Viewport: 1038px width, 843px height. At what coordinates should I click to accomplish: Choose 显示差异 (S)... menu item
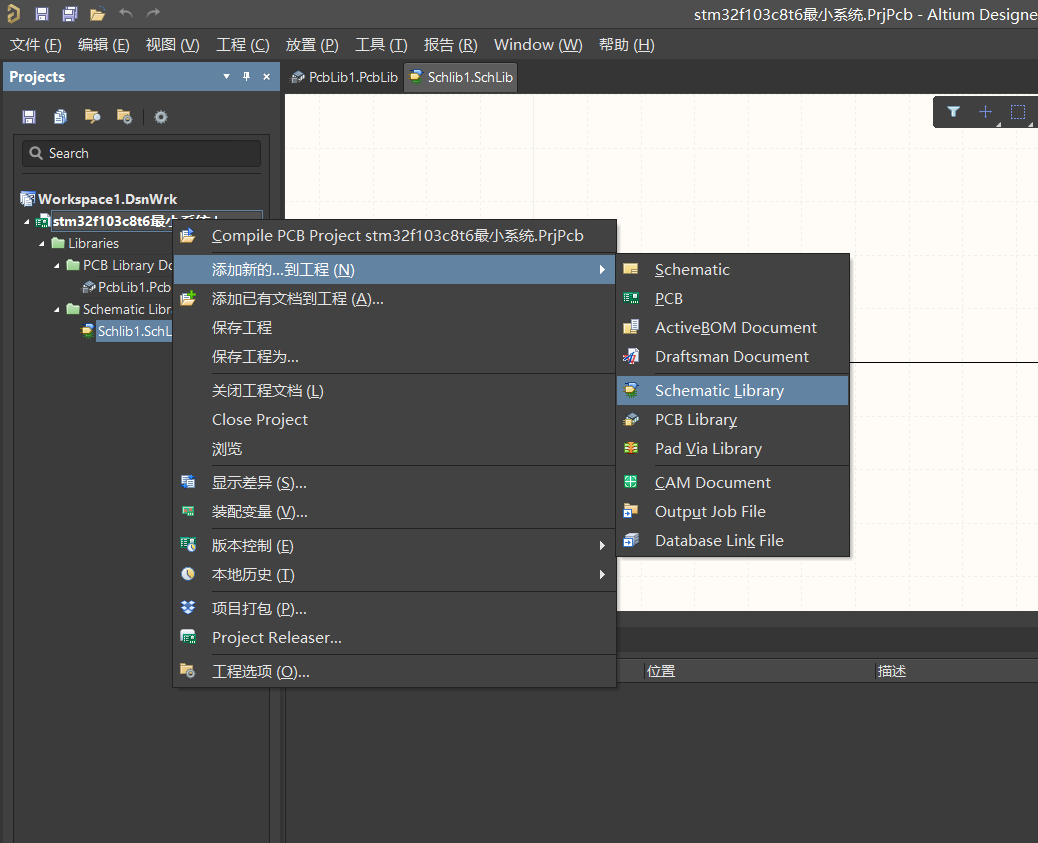[x=395, y=483]
